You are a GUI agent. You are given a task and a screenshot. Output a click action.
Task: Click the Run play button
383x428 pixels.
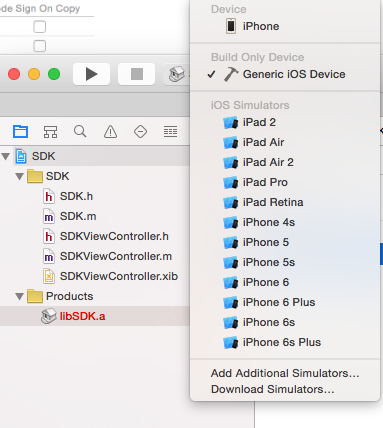tap(91, 74)
